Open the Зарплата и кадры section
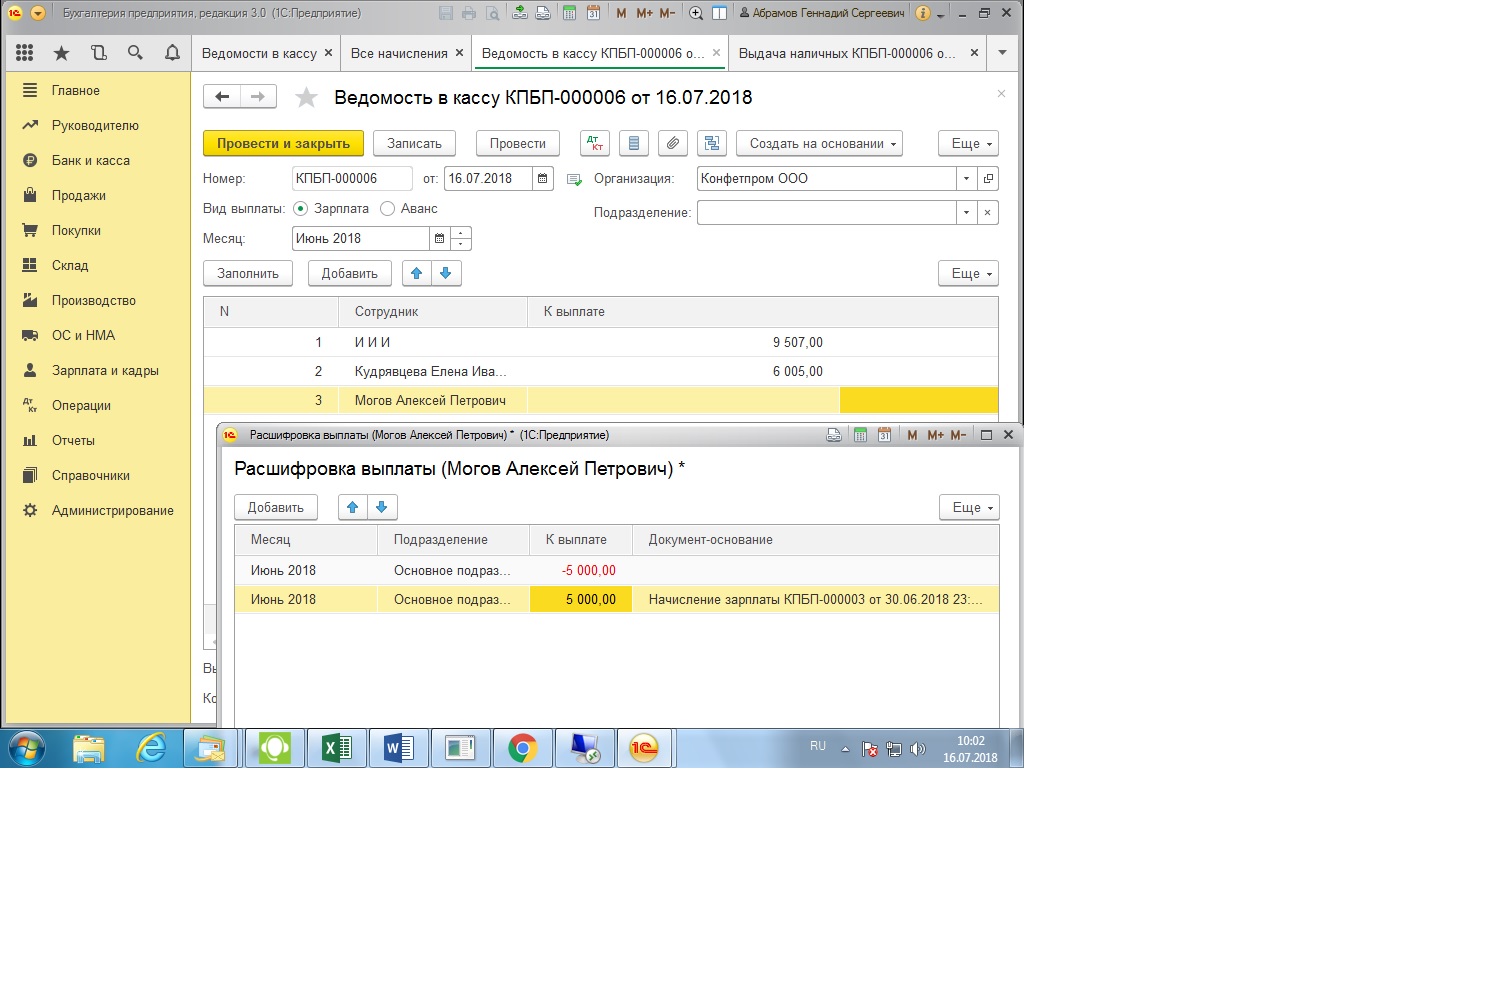This screenshot has height=1002, width=1502. click(x=105, y=370)
